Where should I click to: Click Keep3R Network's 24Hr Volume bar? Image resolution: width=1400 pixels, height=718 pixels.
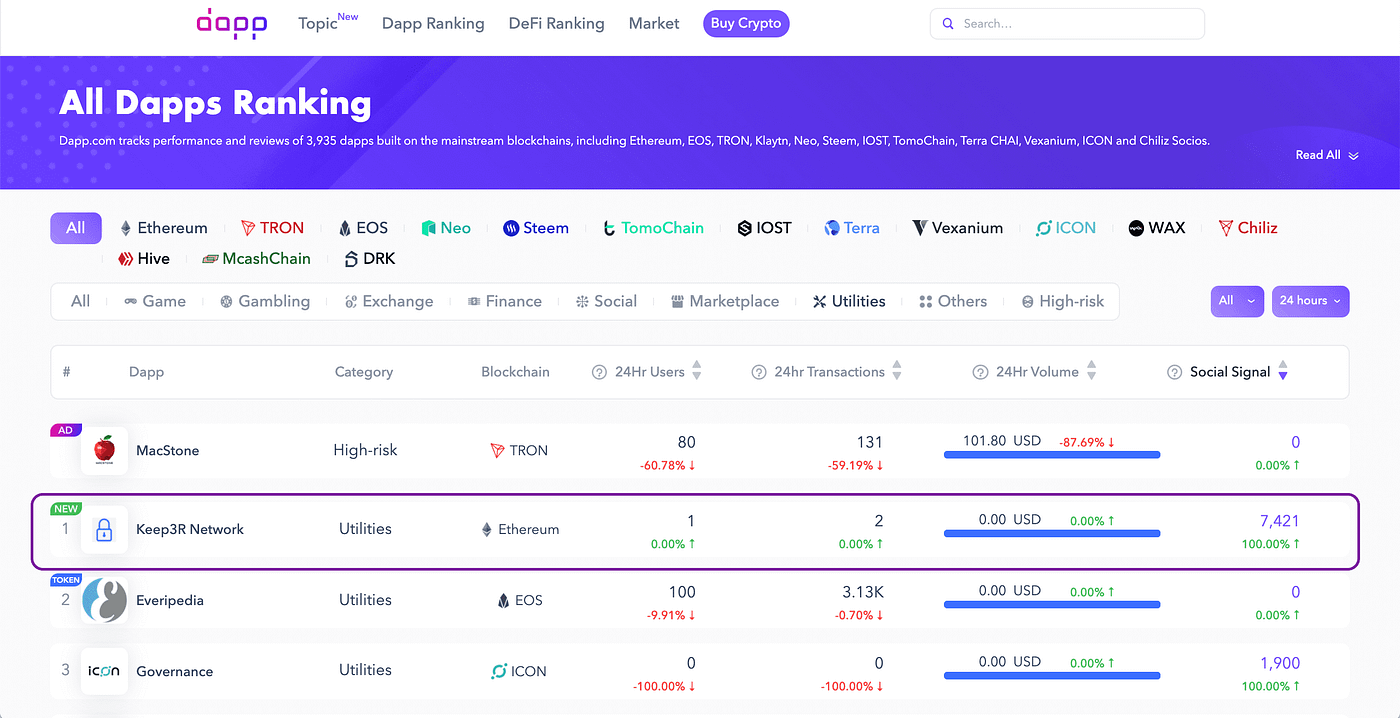click(1052, 534)
